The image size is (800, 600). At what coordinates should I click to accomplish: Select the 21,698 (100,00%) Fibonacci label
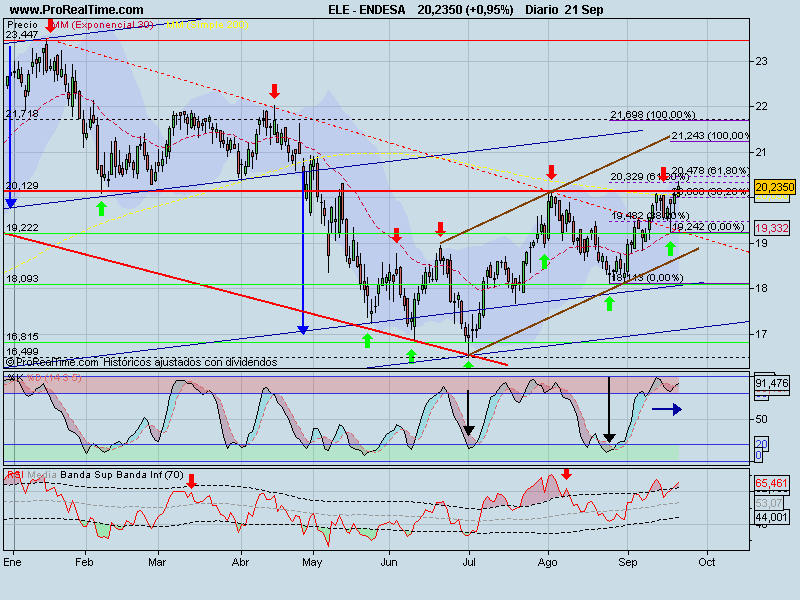click(653, 115)
